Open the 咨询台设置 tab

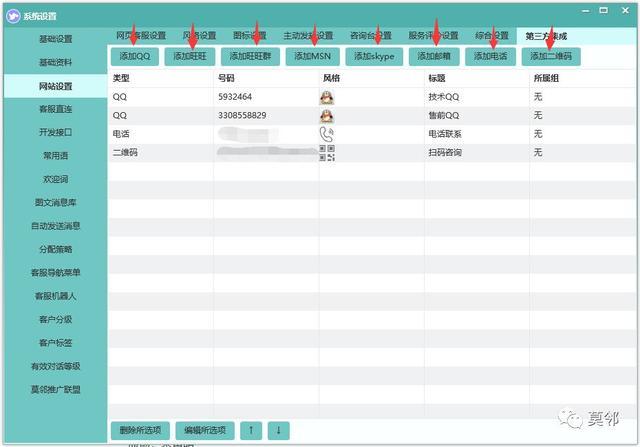click(x=371, y=36)
